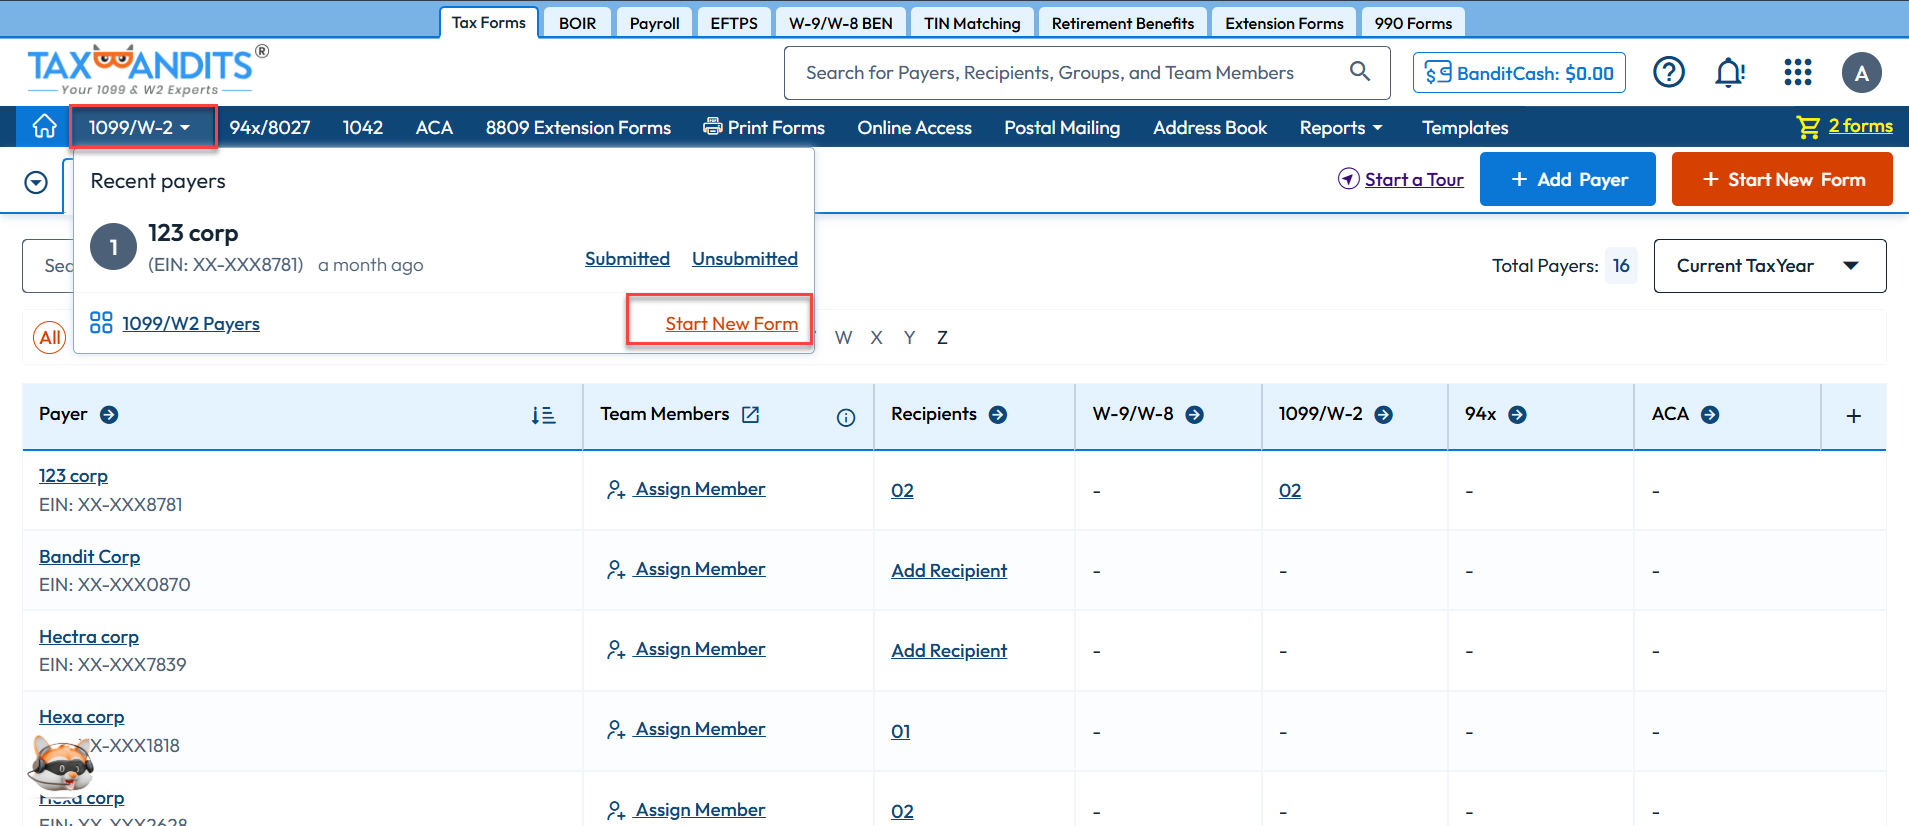Click the Add Payer button

coord(1568,179)
